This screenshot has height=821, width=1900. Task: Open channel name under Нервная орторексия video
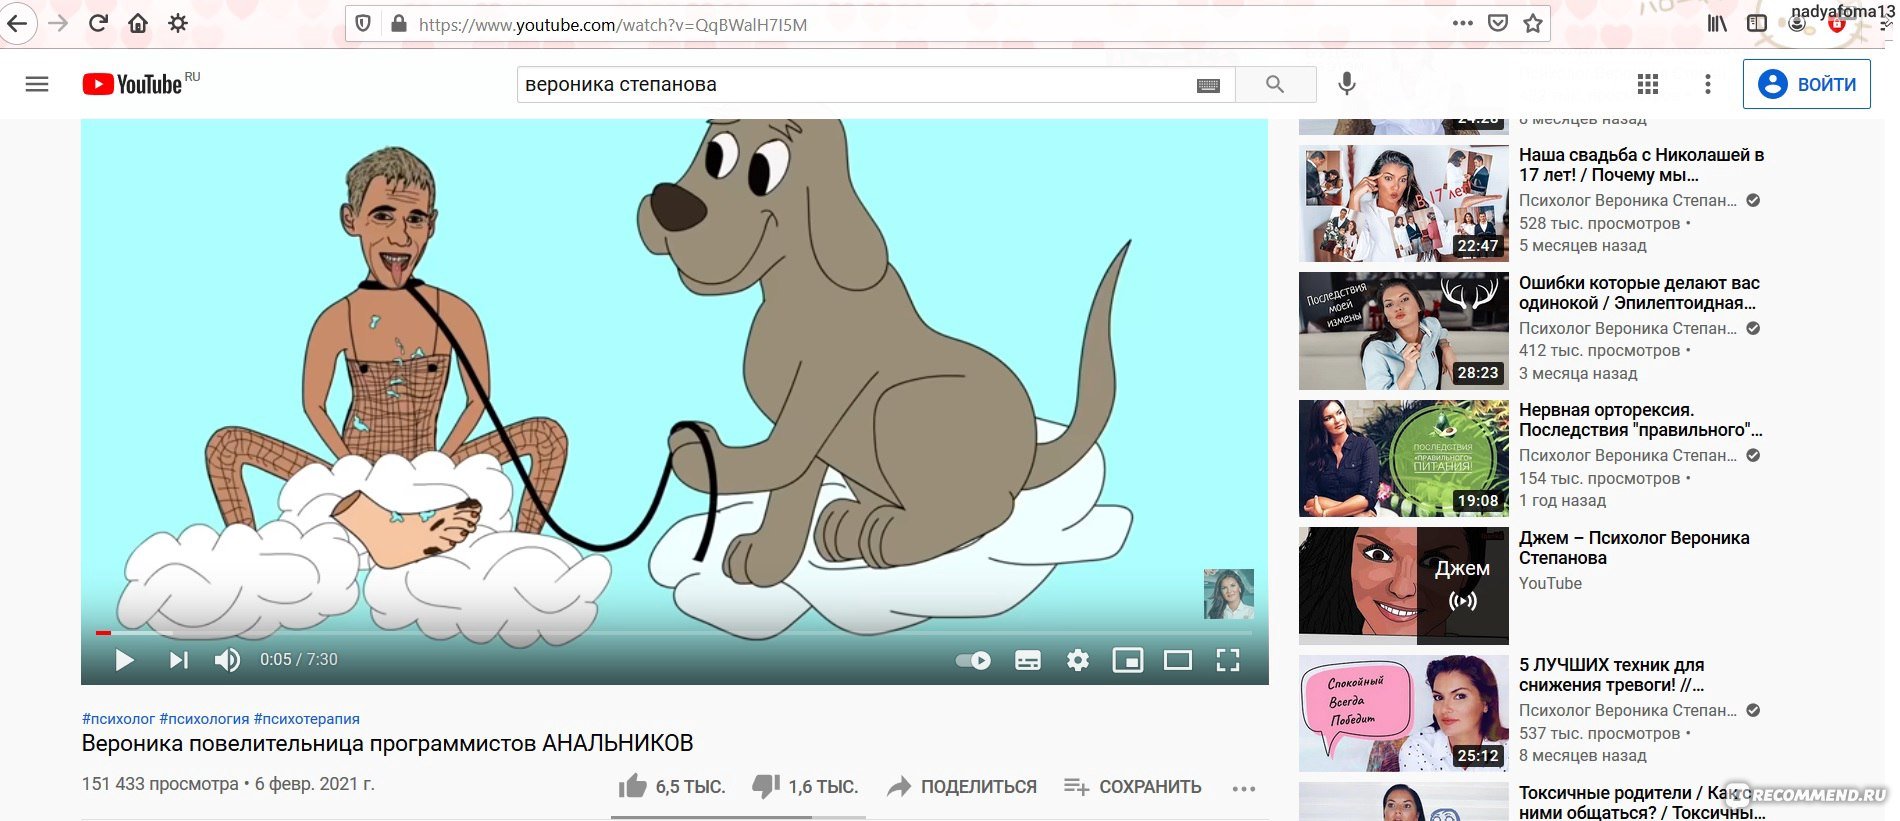tap(1628, 455)
